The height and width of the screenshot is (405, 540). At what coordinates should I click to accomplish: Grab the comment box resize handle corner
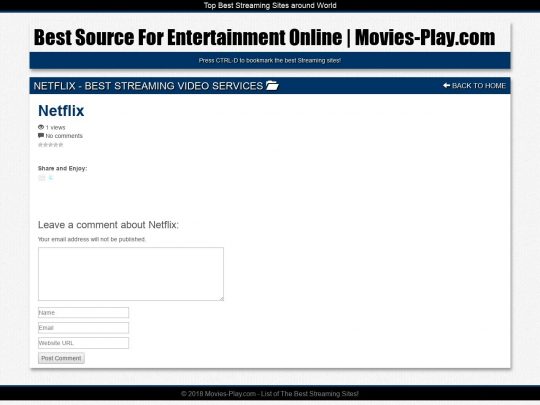click(221, 299)
